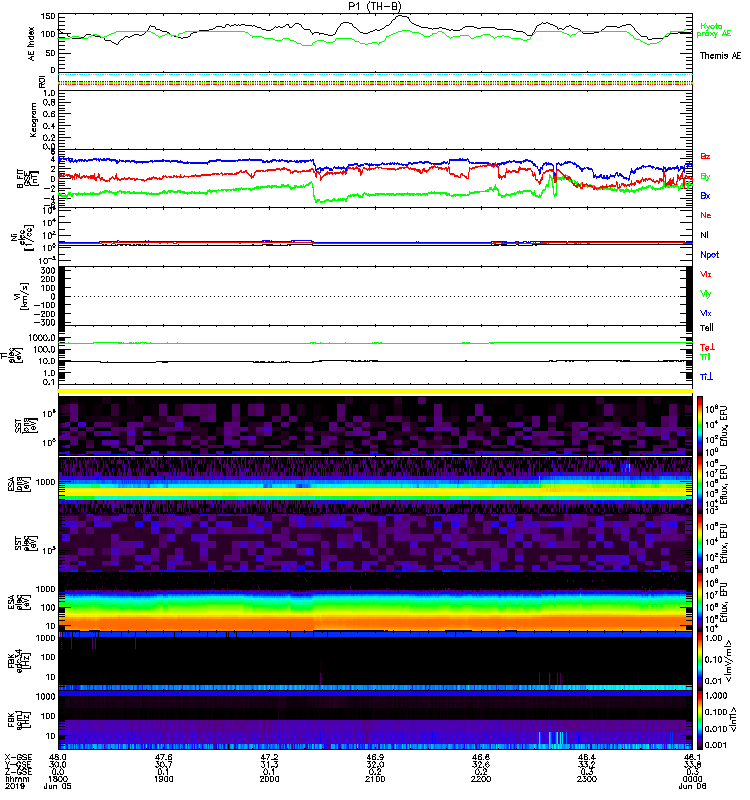The image size is (750, 800).
Task: Click the "150" tick on AE Index axis
Action: [x=48, y=17]
